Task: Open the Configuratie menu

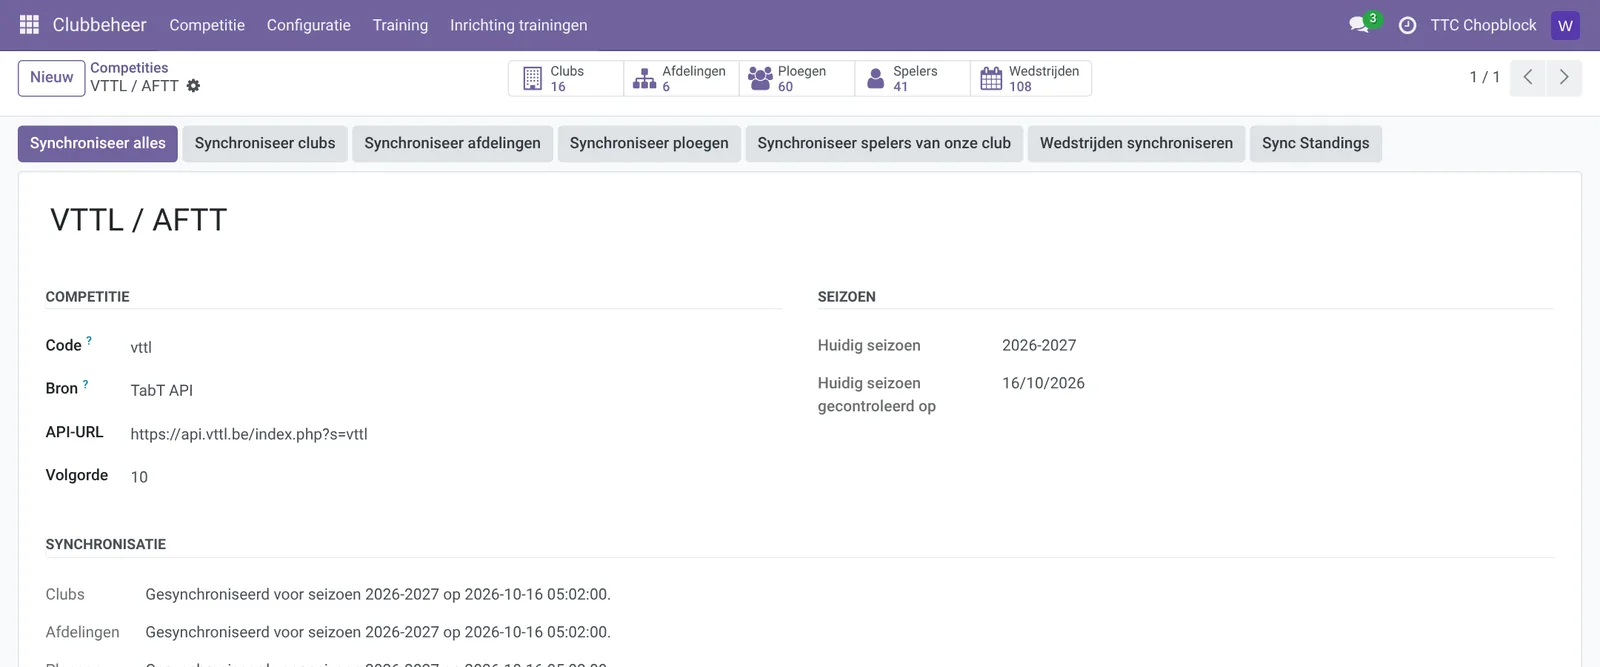Action: pos(309,25)
